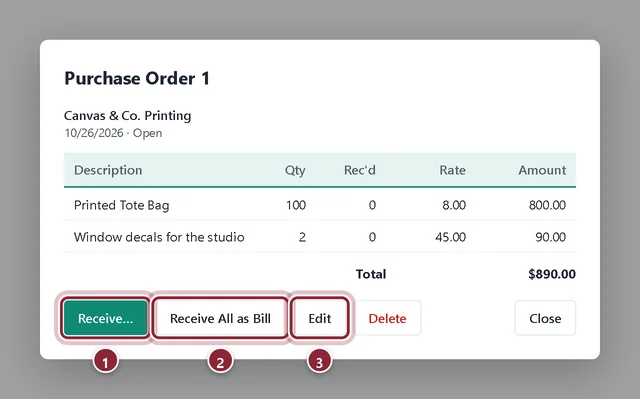This screenshot has width=640, height=399.
Task: Open Edit for Purchase Order 1
Action: (320, 318)
